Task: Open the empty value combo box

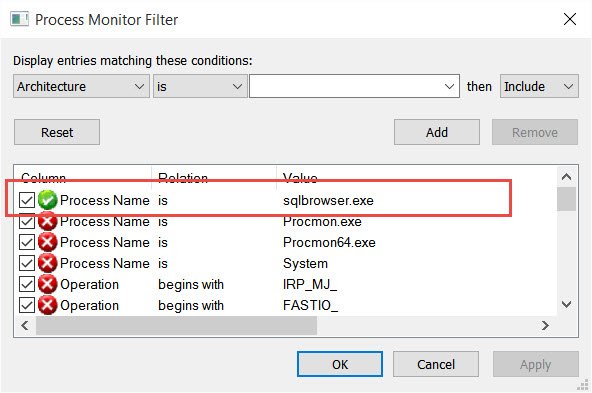Action: point(354,86)
